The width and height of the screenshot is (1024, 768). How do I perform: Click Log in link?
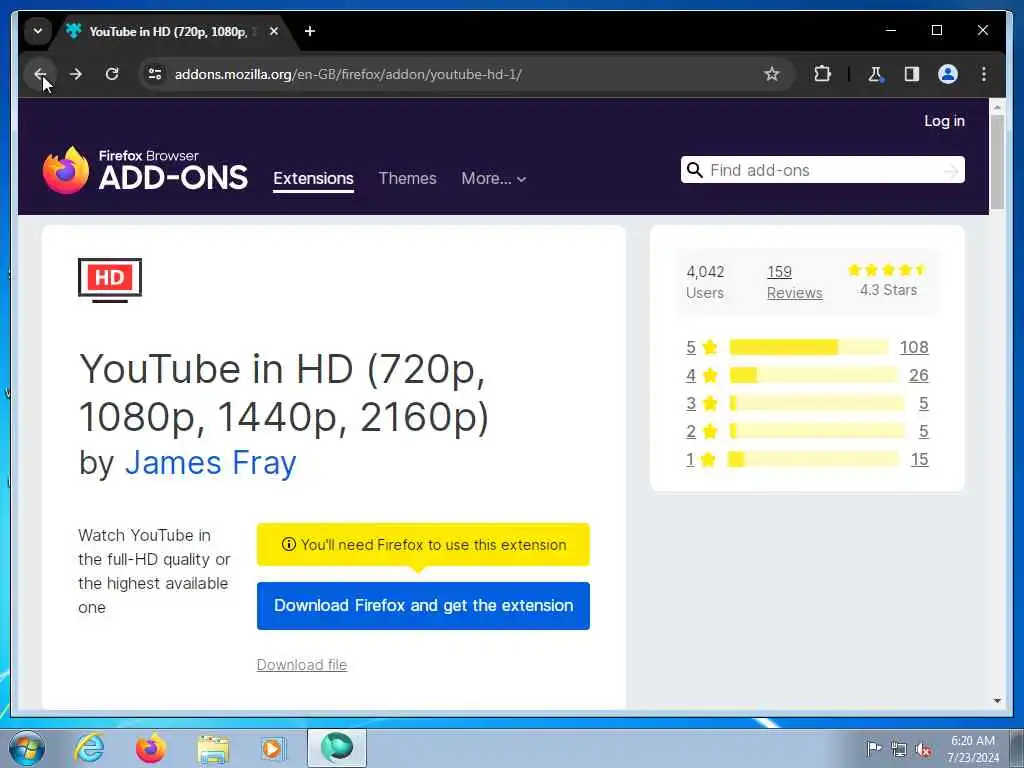(944, 121)
